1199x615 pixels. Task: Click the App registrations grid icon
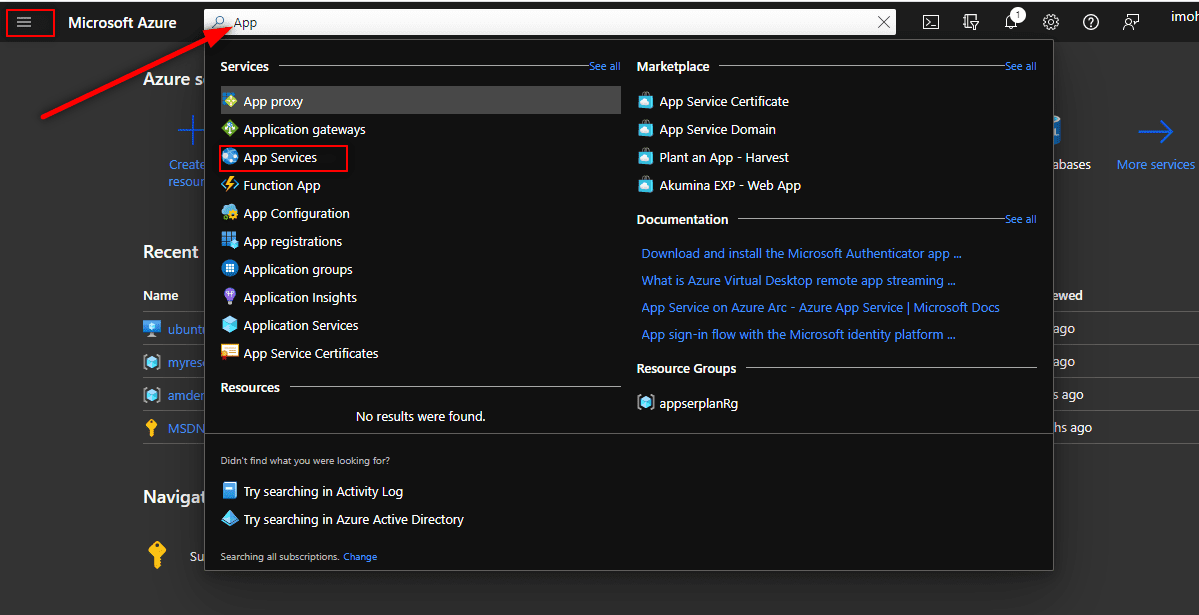pyautogui.click(x=229, y=240)
